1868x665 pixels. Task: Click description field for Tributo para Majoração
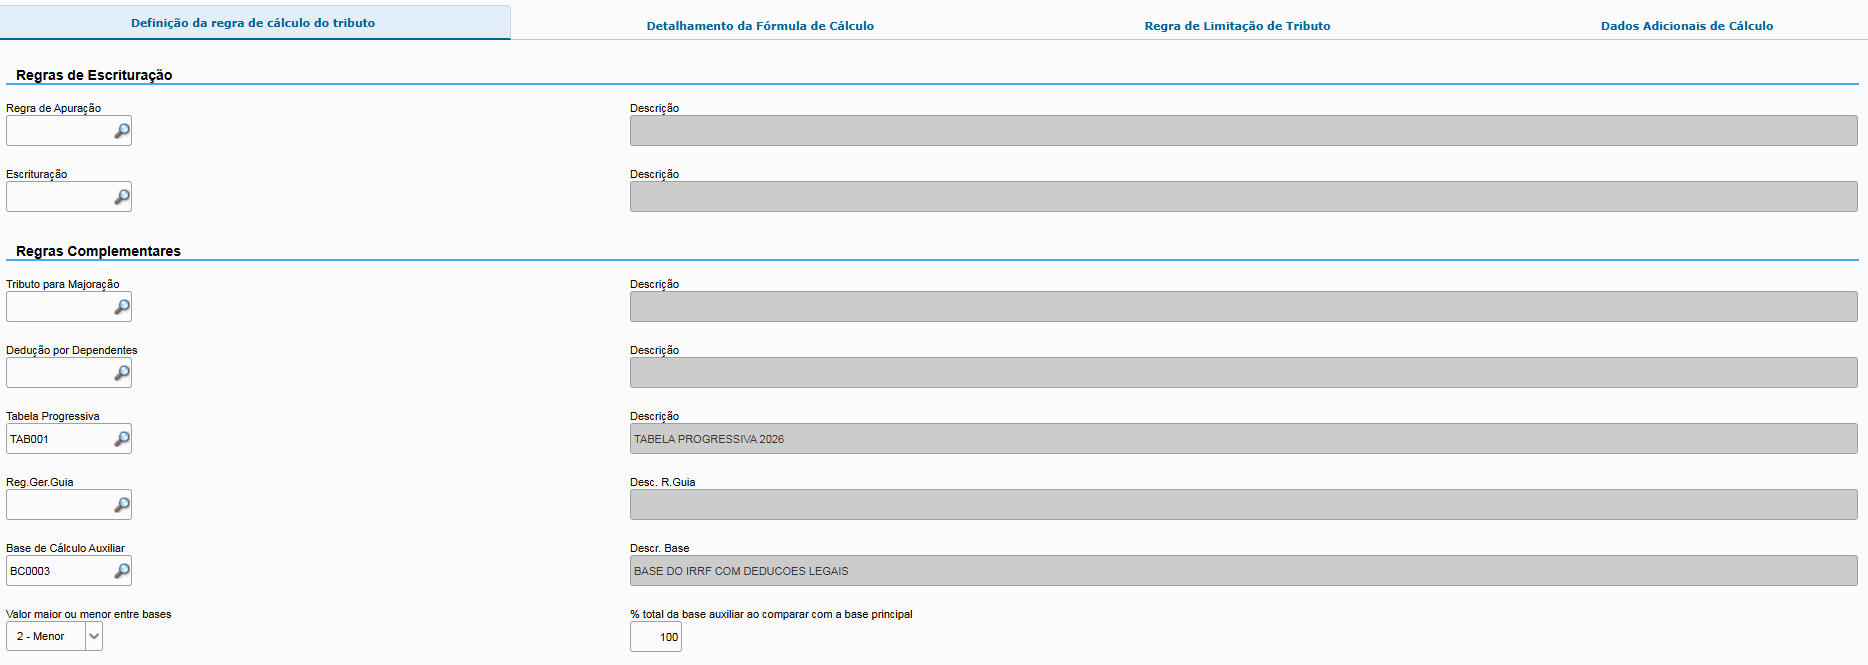[1244, 307]
